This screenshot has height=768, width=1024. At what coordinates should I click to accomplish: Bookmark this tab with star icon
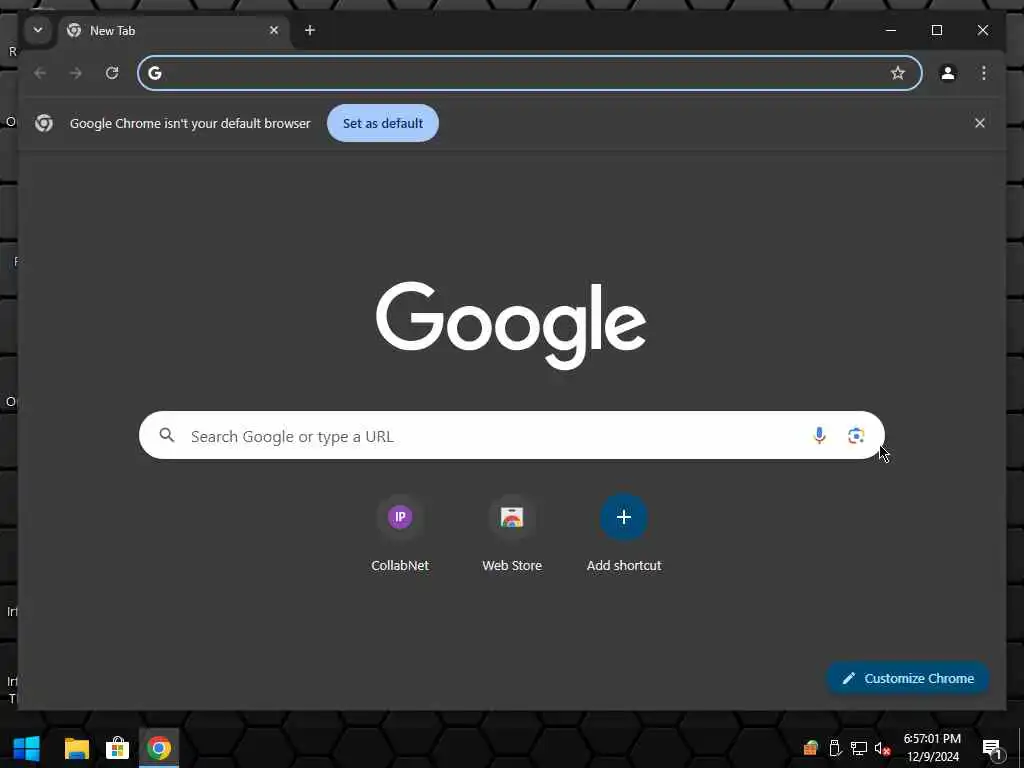point(898,73)
